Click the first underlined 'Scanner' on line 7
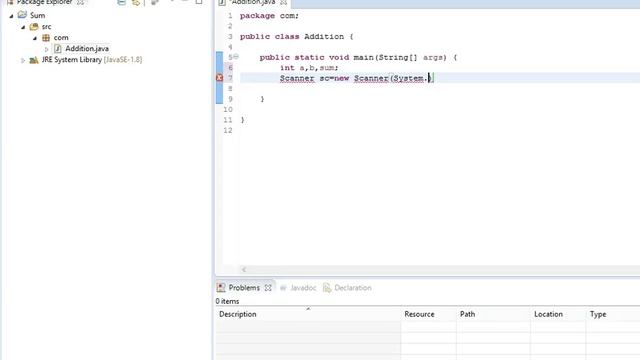The image size is (640, 360). [x=297, y=78]
